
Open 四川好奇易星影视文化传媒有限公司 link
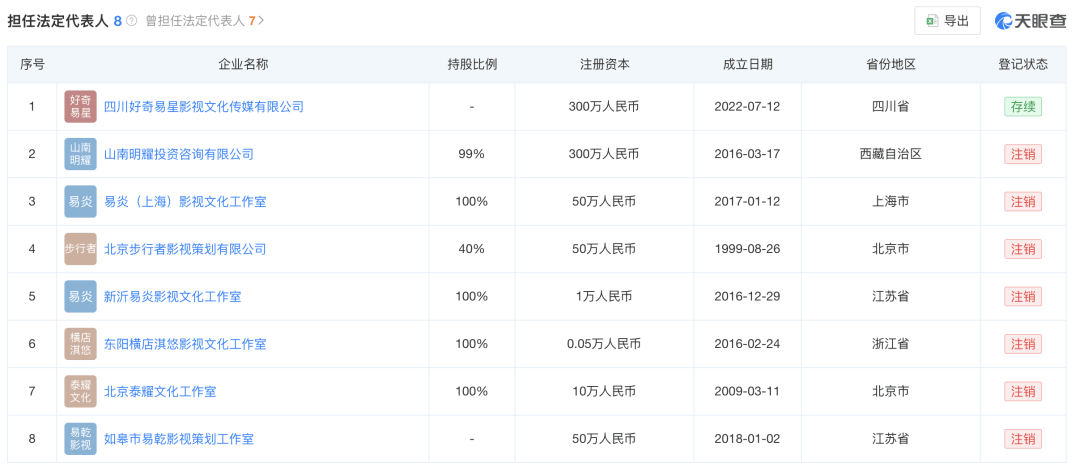204,107
